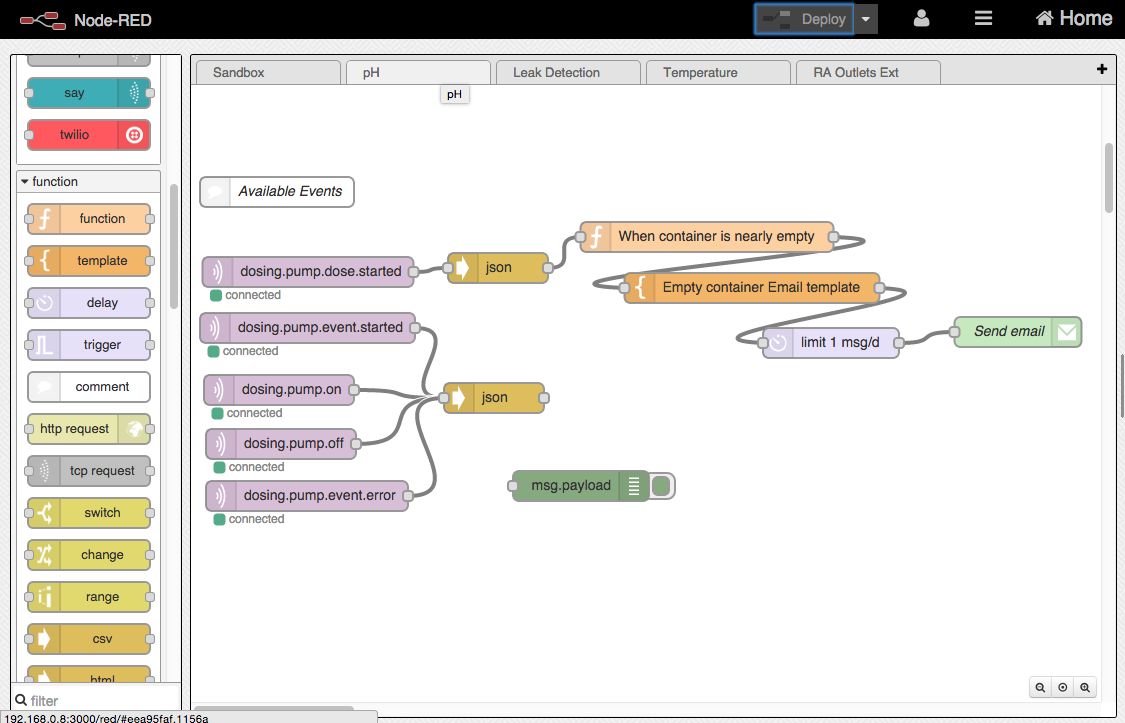The height and width of the screenshot is (723, 1125).
Task: Select the upper json node
Action: (x=498, y=268)
